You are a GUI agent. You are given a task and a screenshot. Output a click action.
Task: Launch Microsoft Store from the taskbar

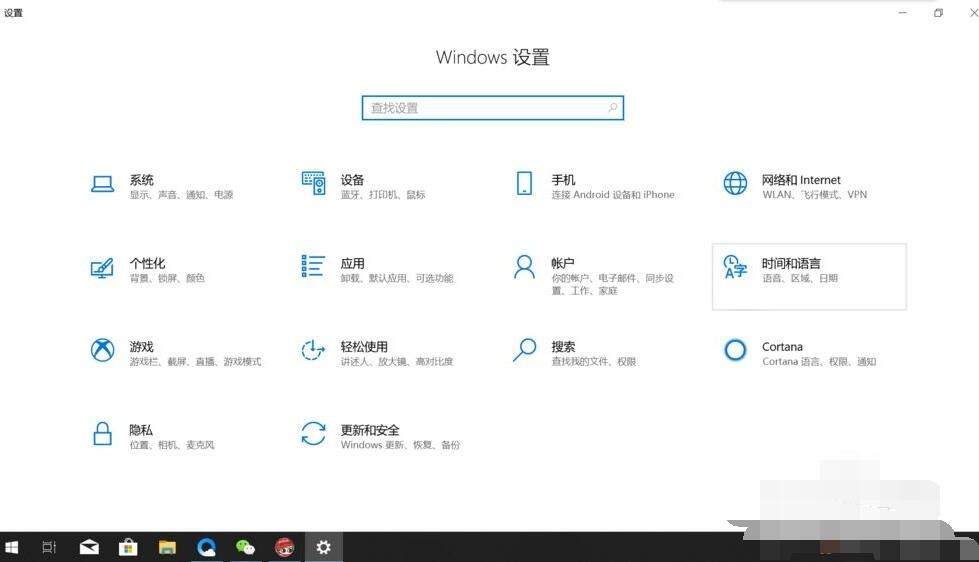click(128, 548)
